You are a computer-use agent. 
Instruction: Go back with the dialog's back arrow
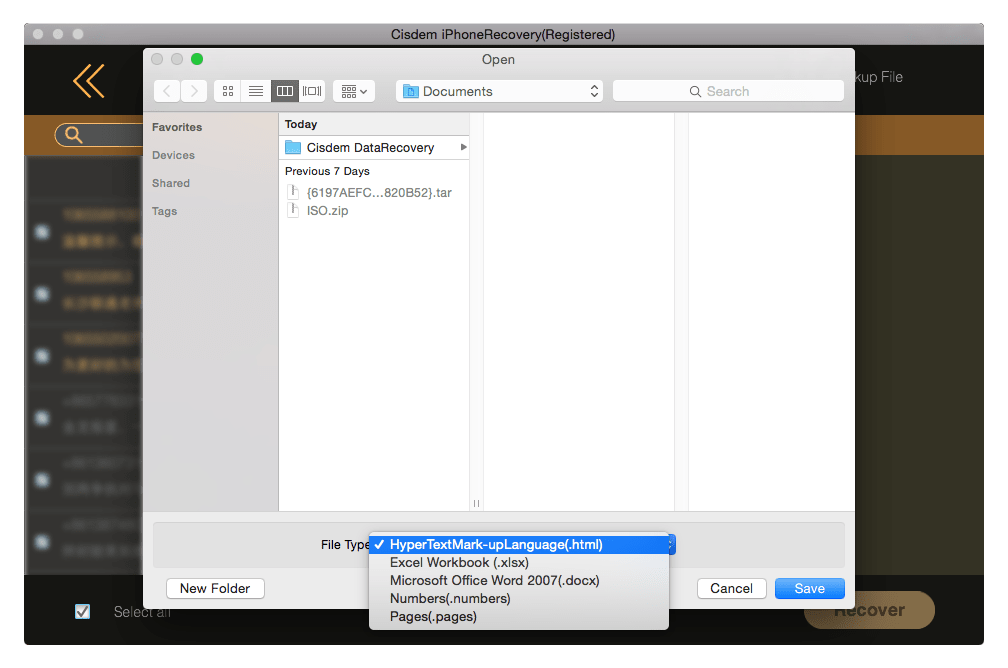(167, 91)
